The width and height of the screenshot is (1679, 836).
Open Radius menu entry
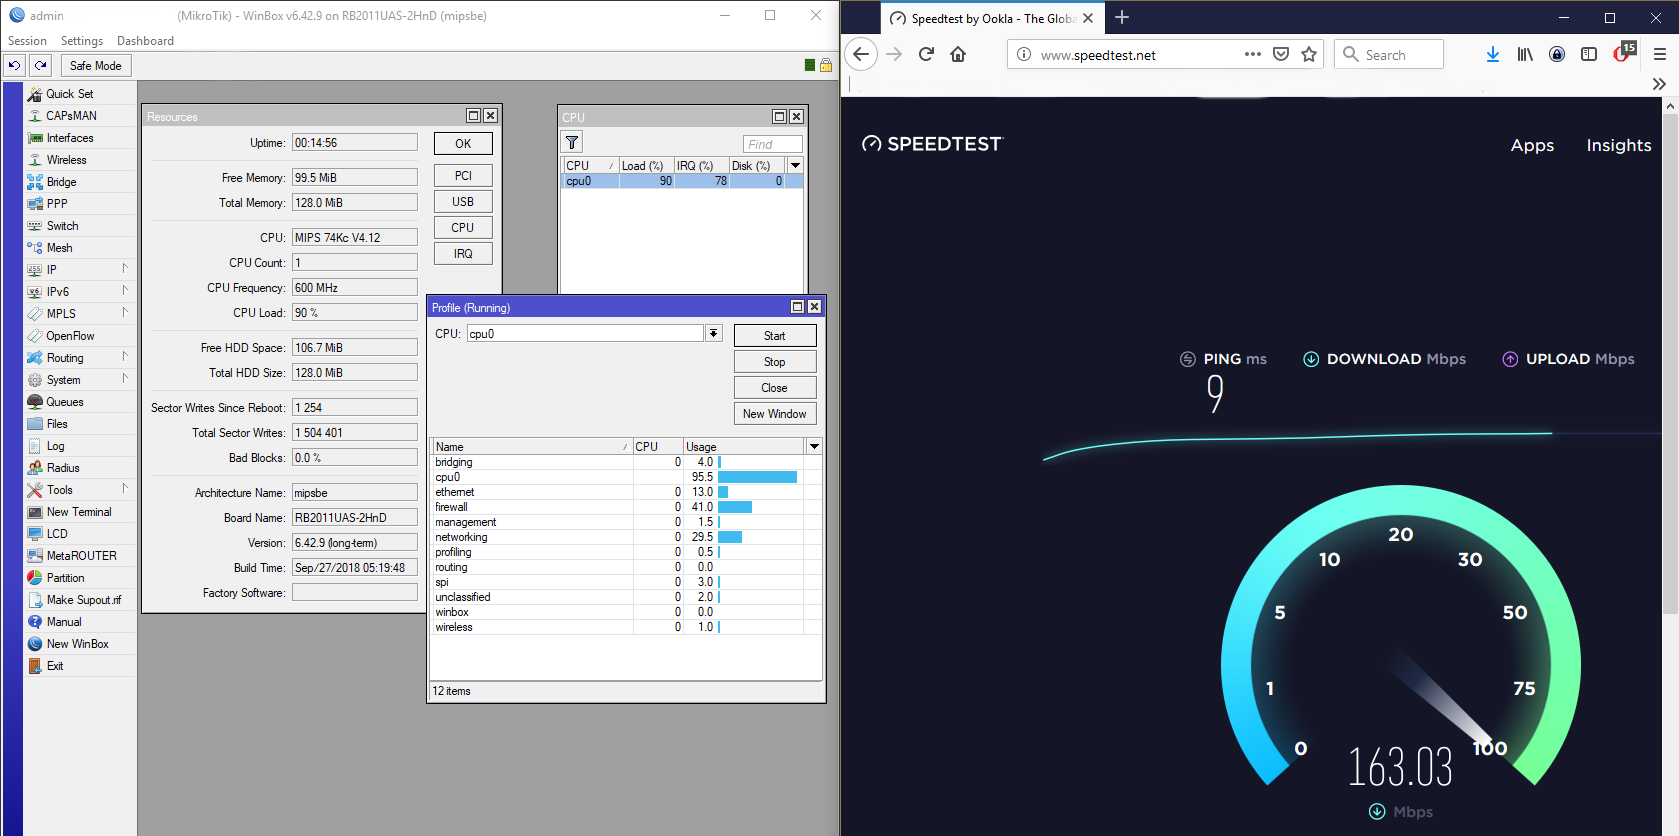(63, 468)
